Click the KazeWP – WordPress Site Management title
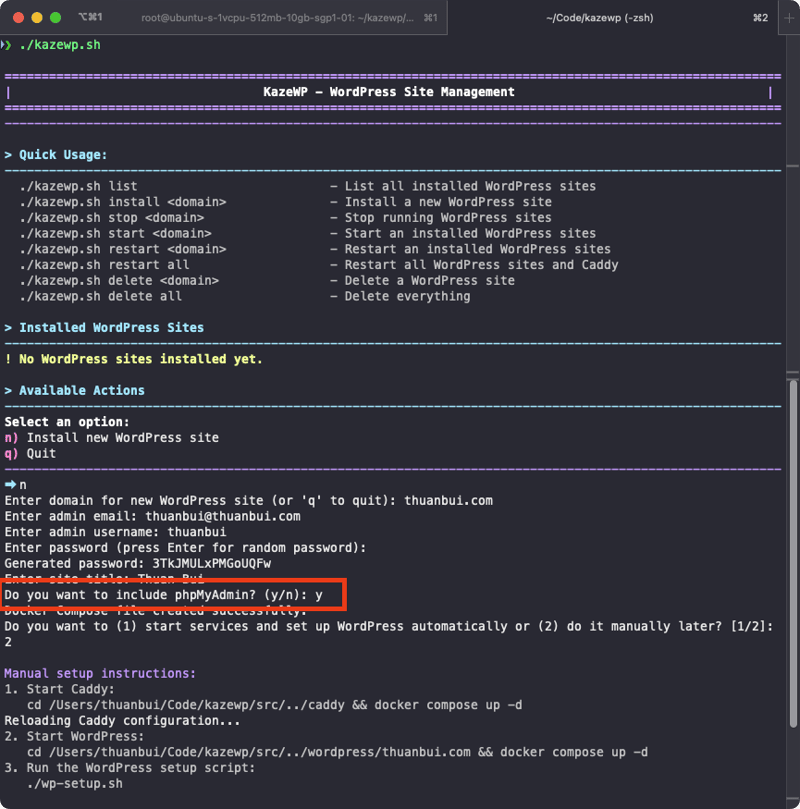The height and width of the screenshot is (809, 800). point(389,92)
